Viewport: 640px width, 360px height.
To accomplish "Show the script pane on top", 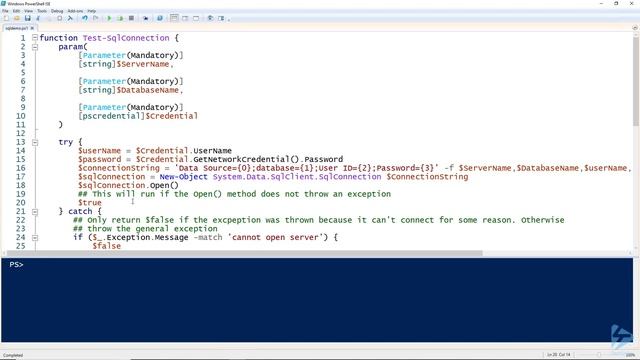I will pyautogui.click(x=174, y=18).
